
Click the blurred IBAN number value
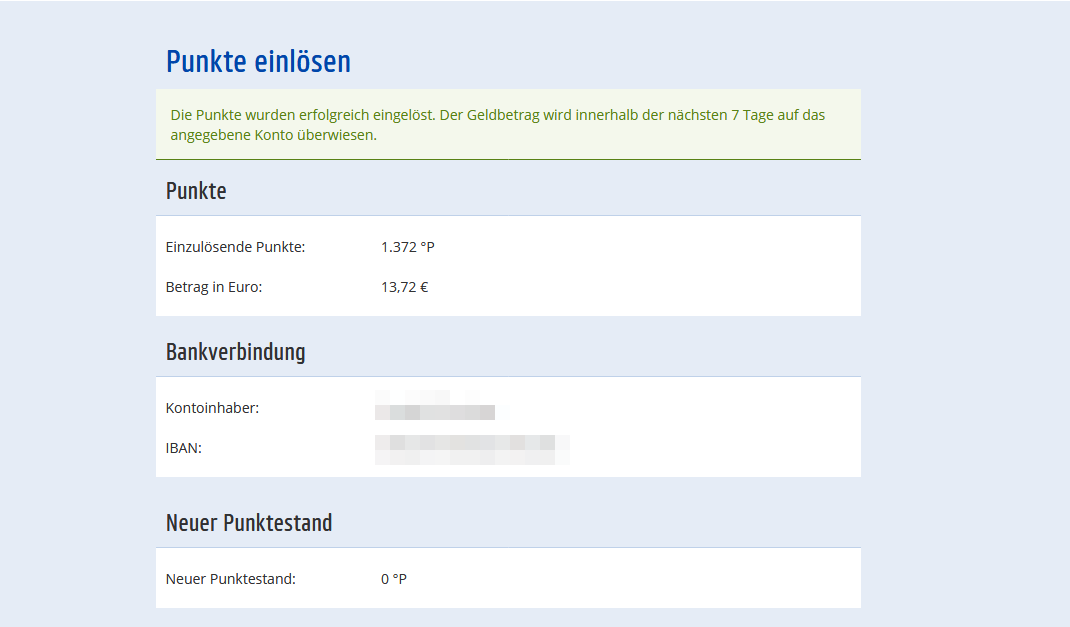pyautogui.click(x=470, y=448)
